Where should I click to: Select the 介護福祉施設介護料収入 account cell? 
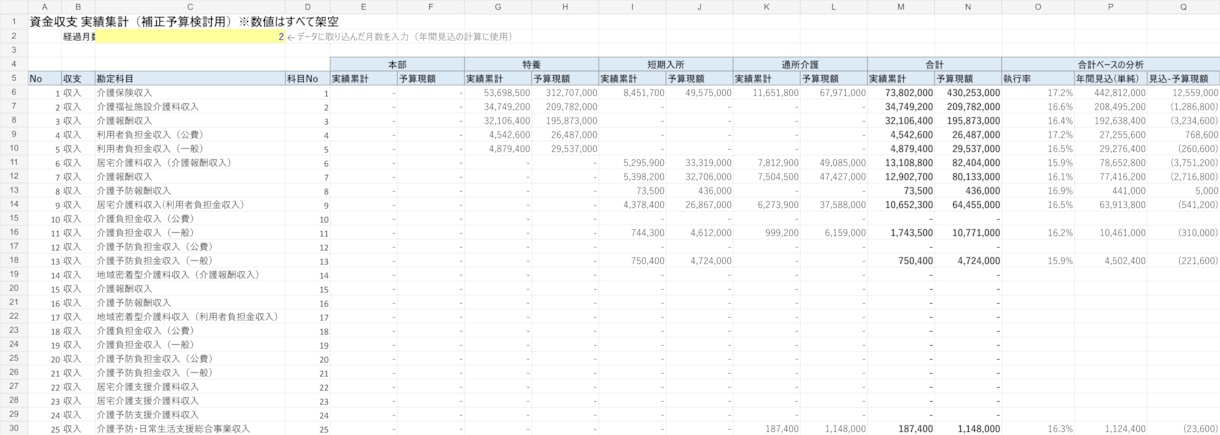[x=190, y=106]
